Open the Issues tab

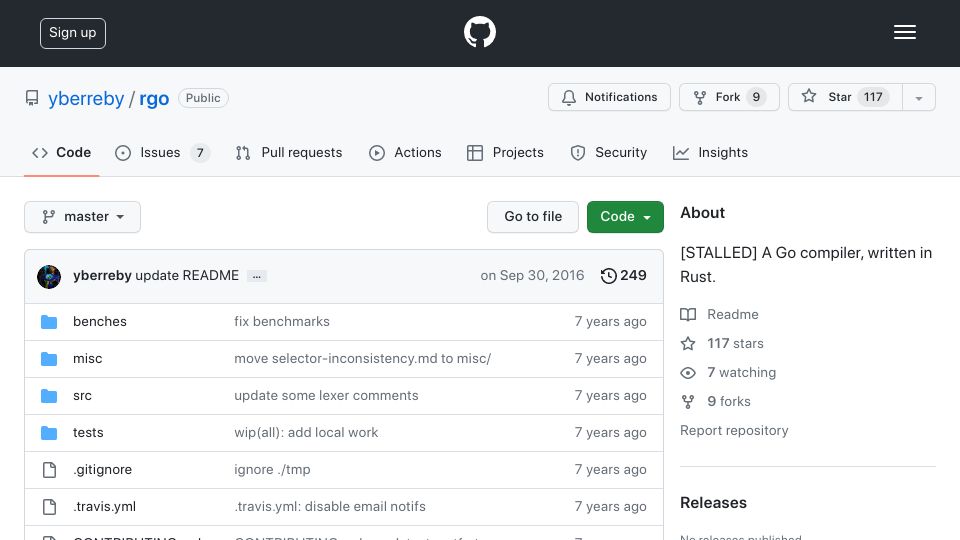coord(162,152)
